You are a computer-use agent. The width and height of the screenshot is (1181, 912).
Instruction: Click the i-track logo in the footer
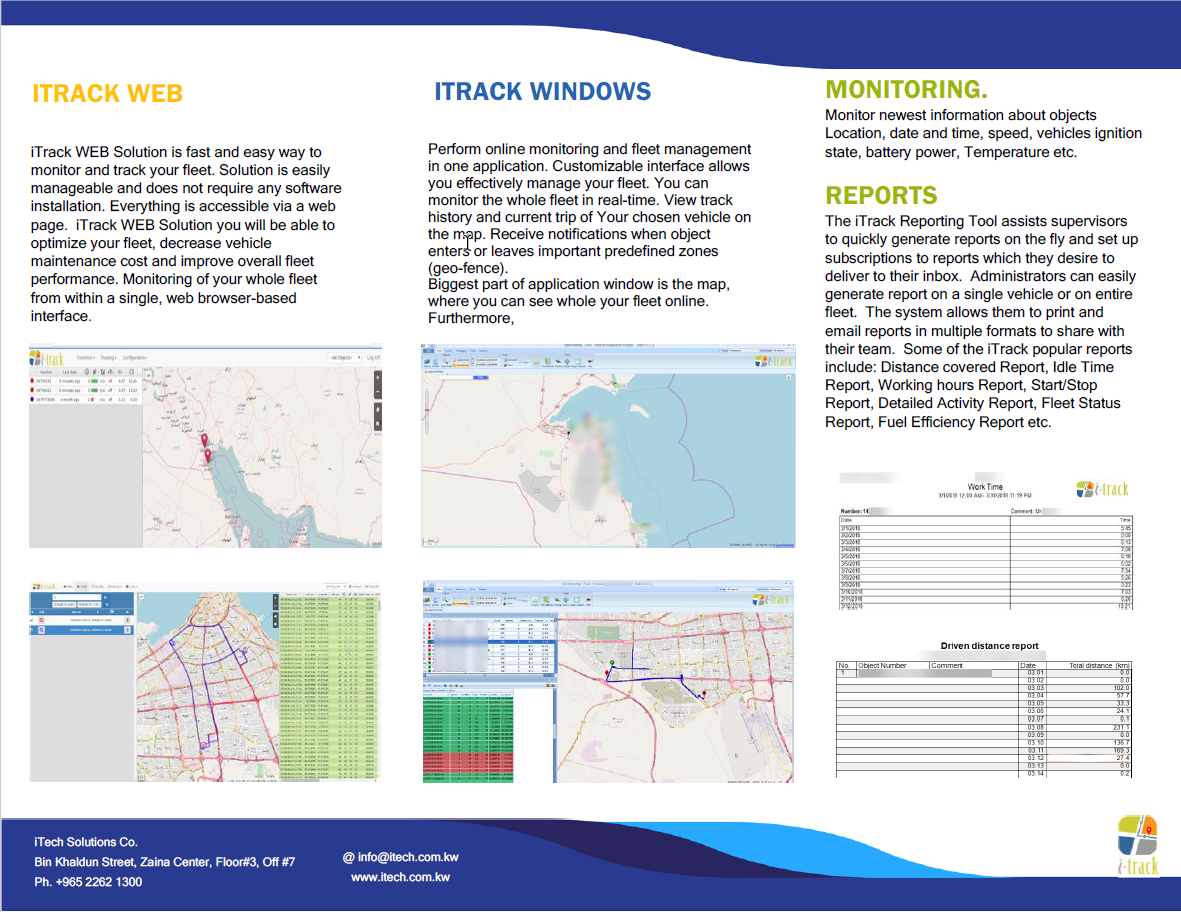tap(1137, 845)
